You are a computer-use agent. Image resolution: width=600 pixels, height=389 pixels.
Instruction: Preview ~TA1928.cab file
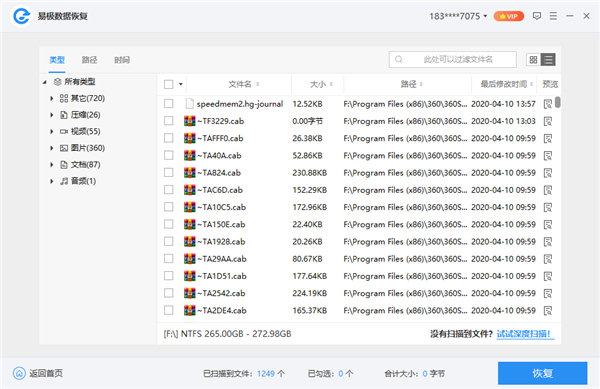[x=548, y=242]
